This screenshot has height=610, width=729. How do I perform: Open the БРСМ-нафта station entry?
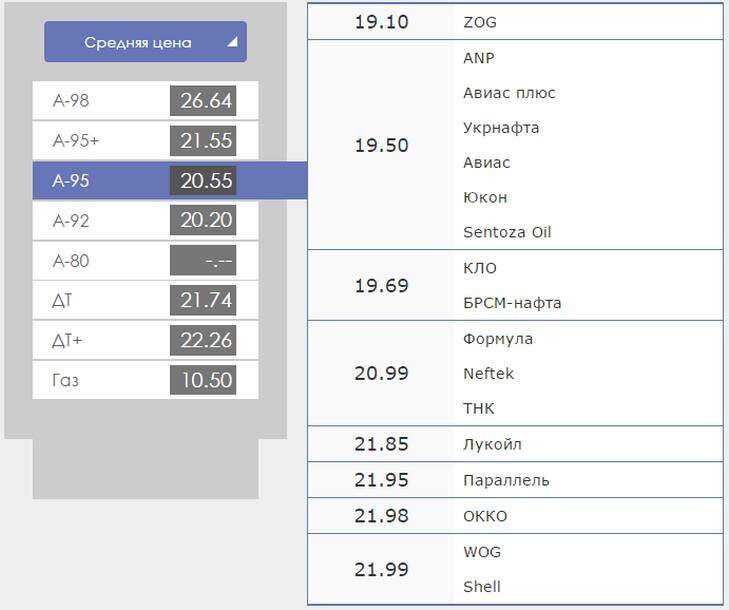click(512, 303)
